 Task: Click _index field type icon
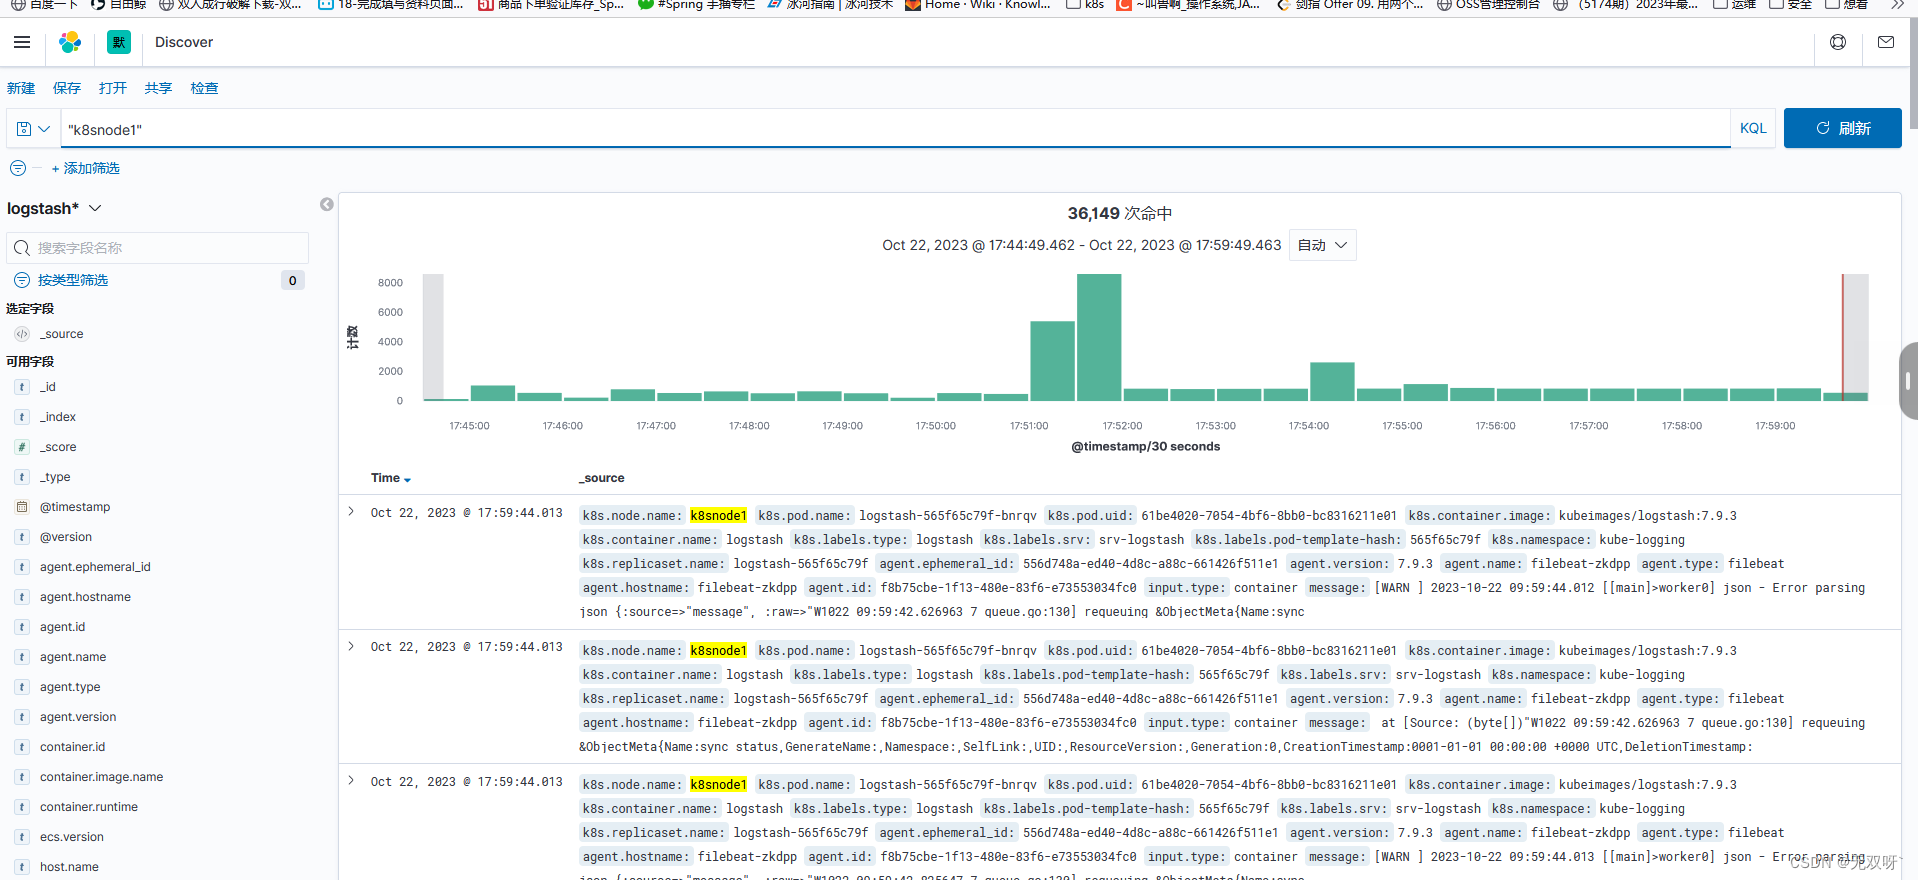click(22, 417)
